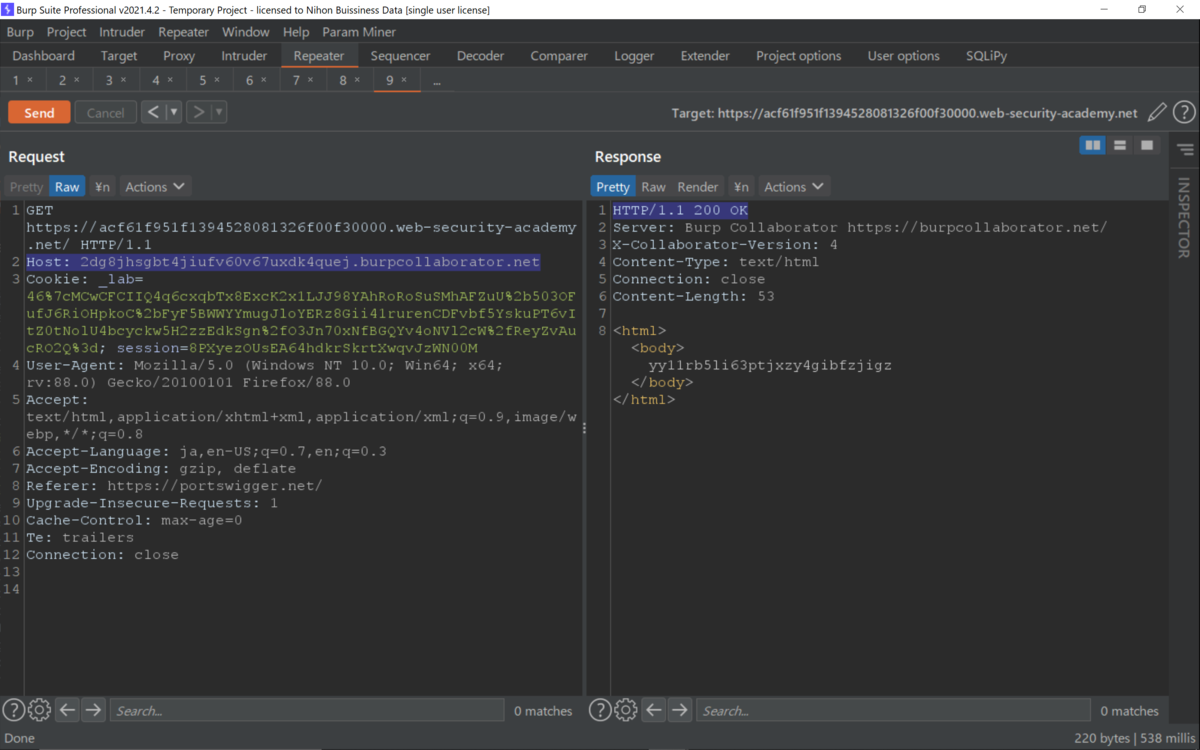Open the SQLiPy tab
Image resolution: width=1200 pixels, height=750 pixels.
(986, 56)
